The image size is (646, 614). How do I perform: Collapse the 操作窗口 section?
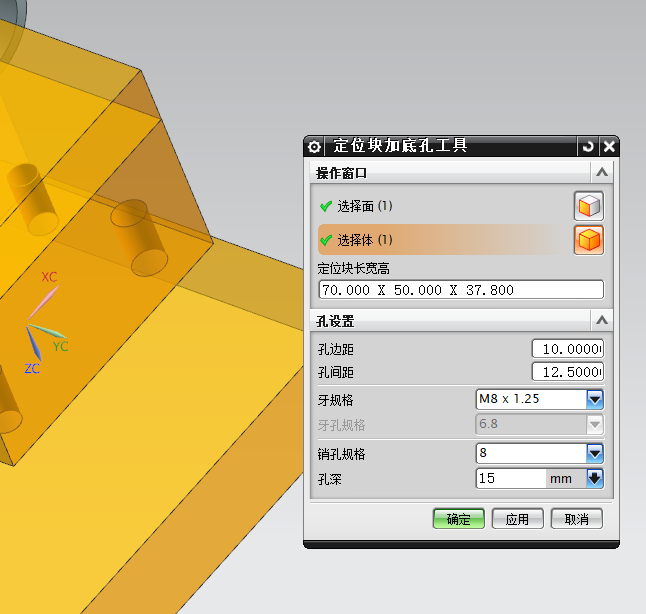pos(602,172)
